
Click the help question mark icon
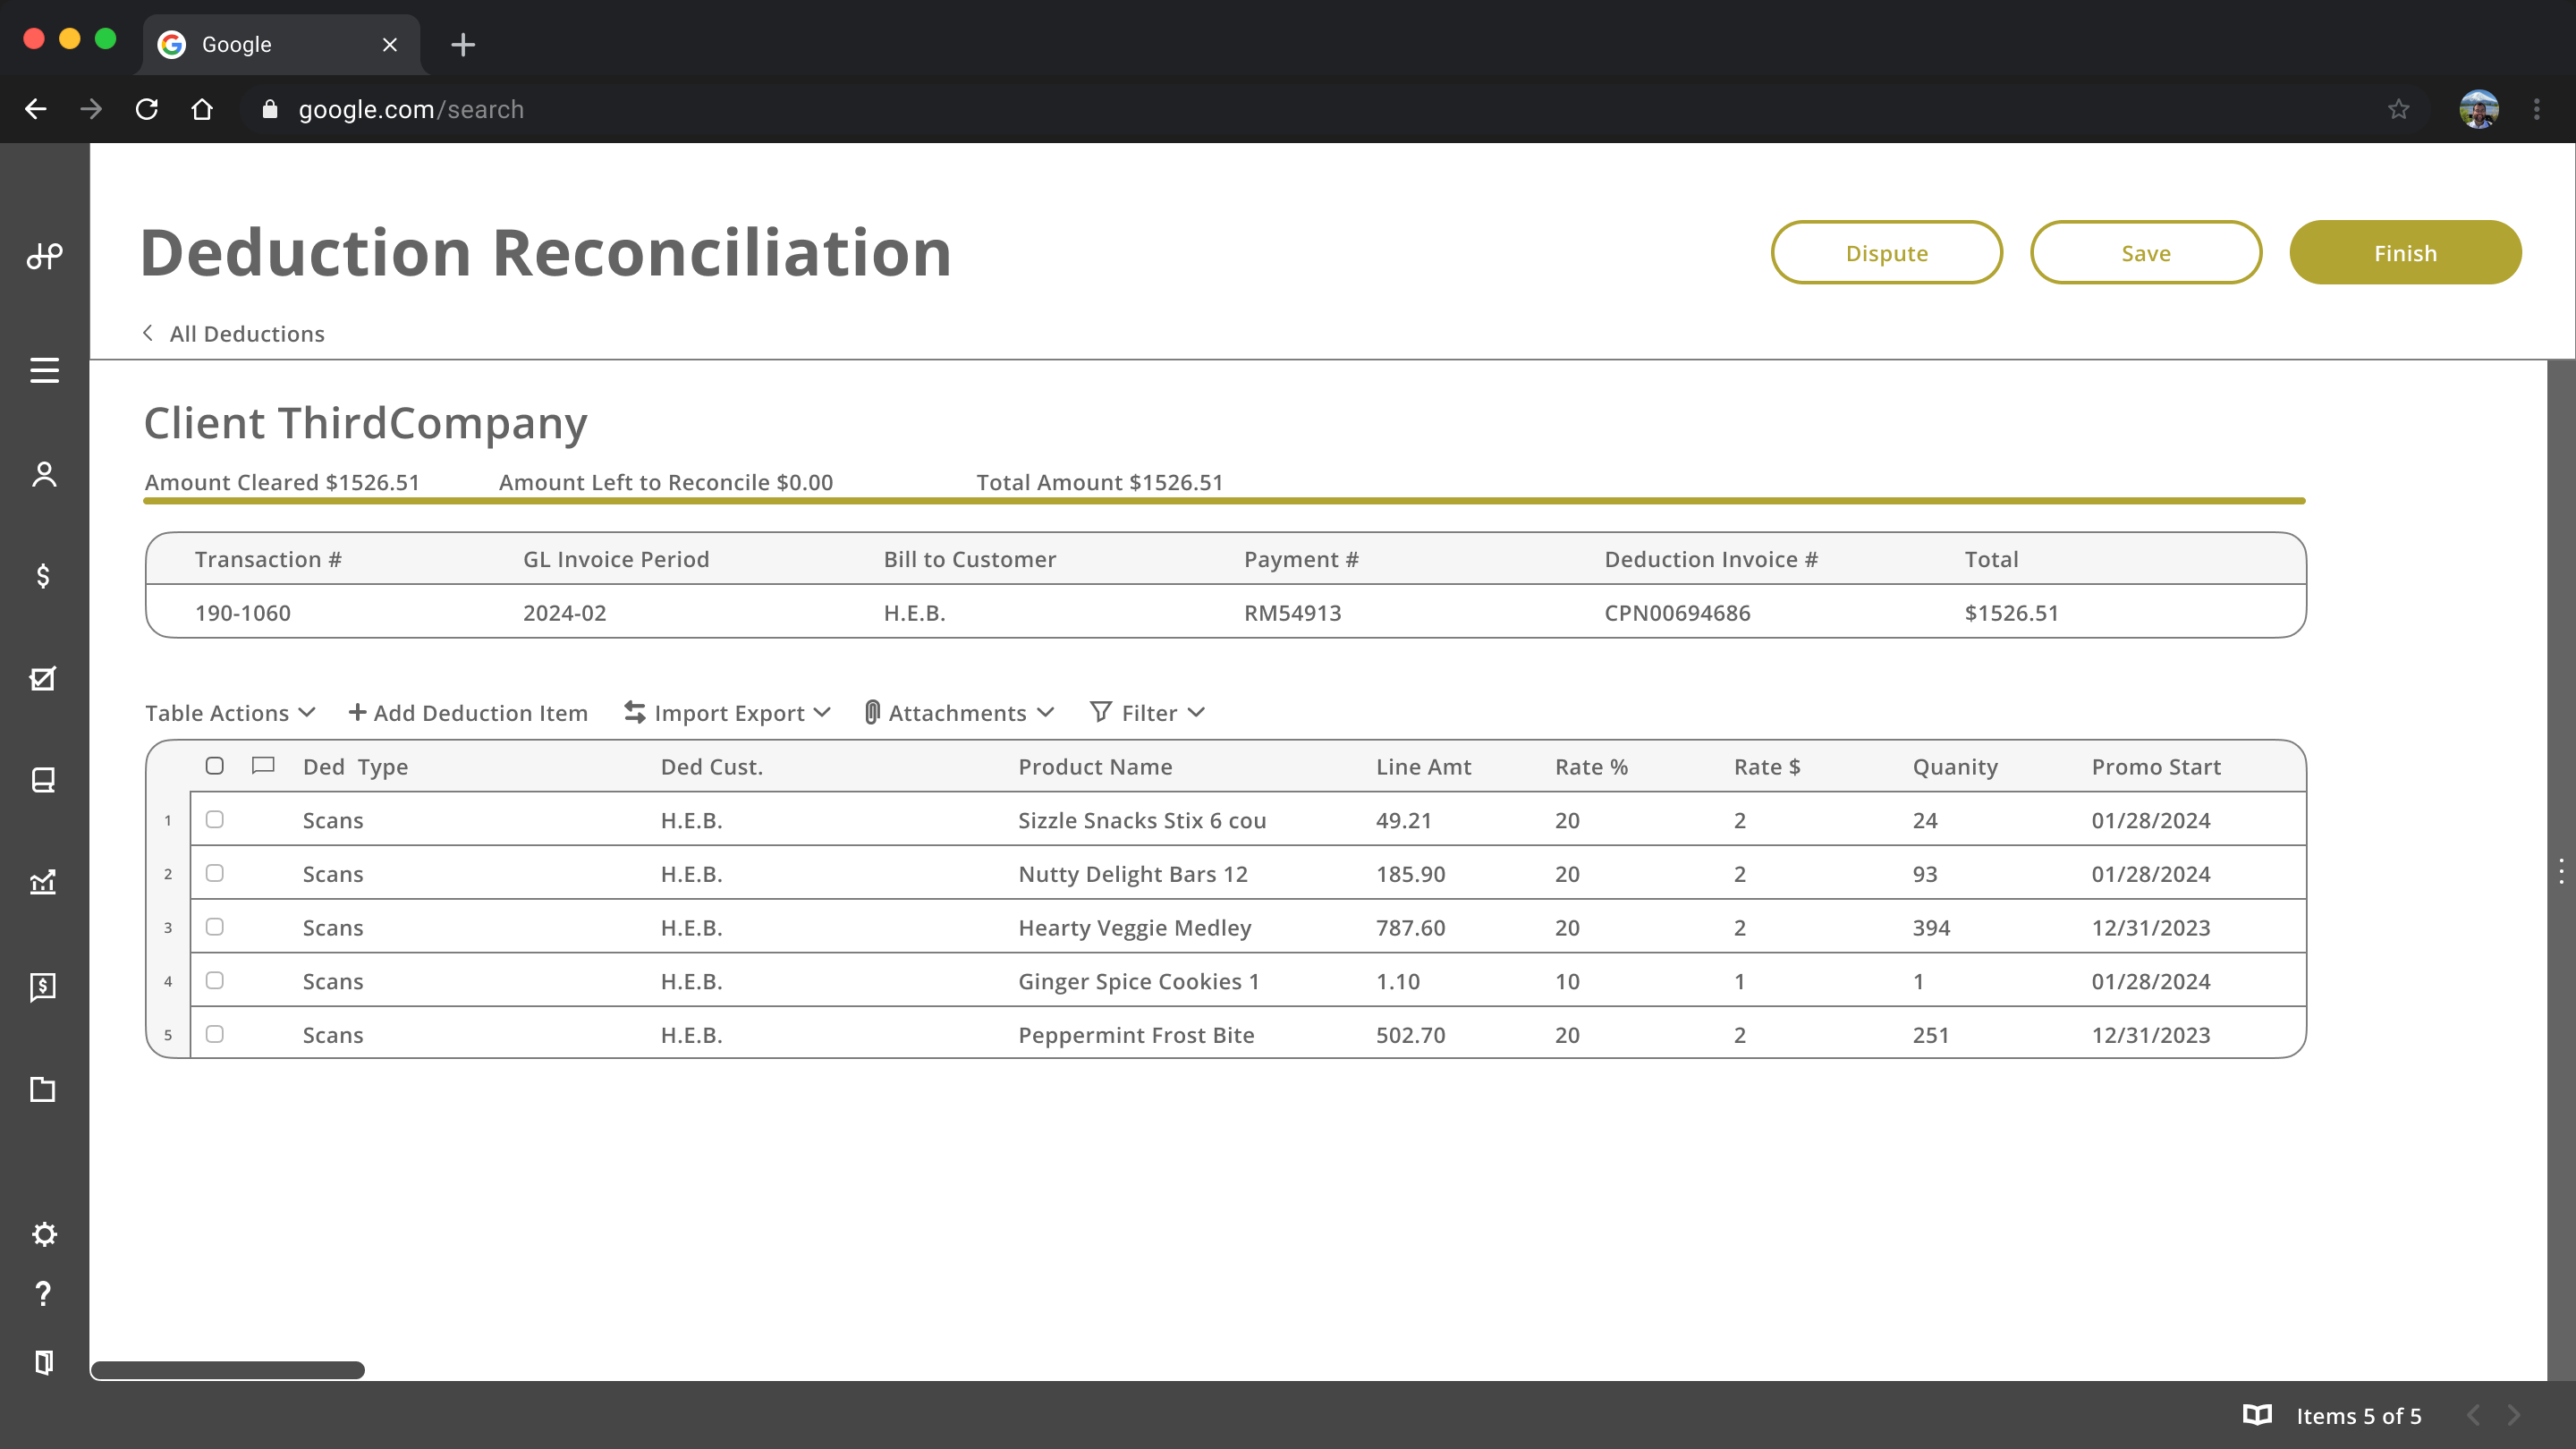(43, 1294)
